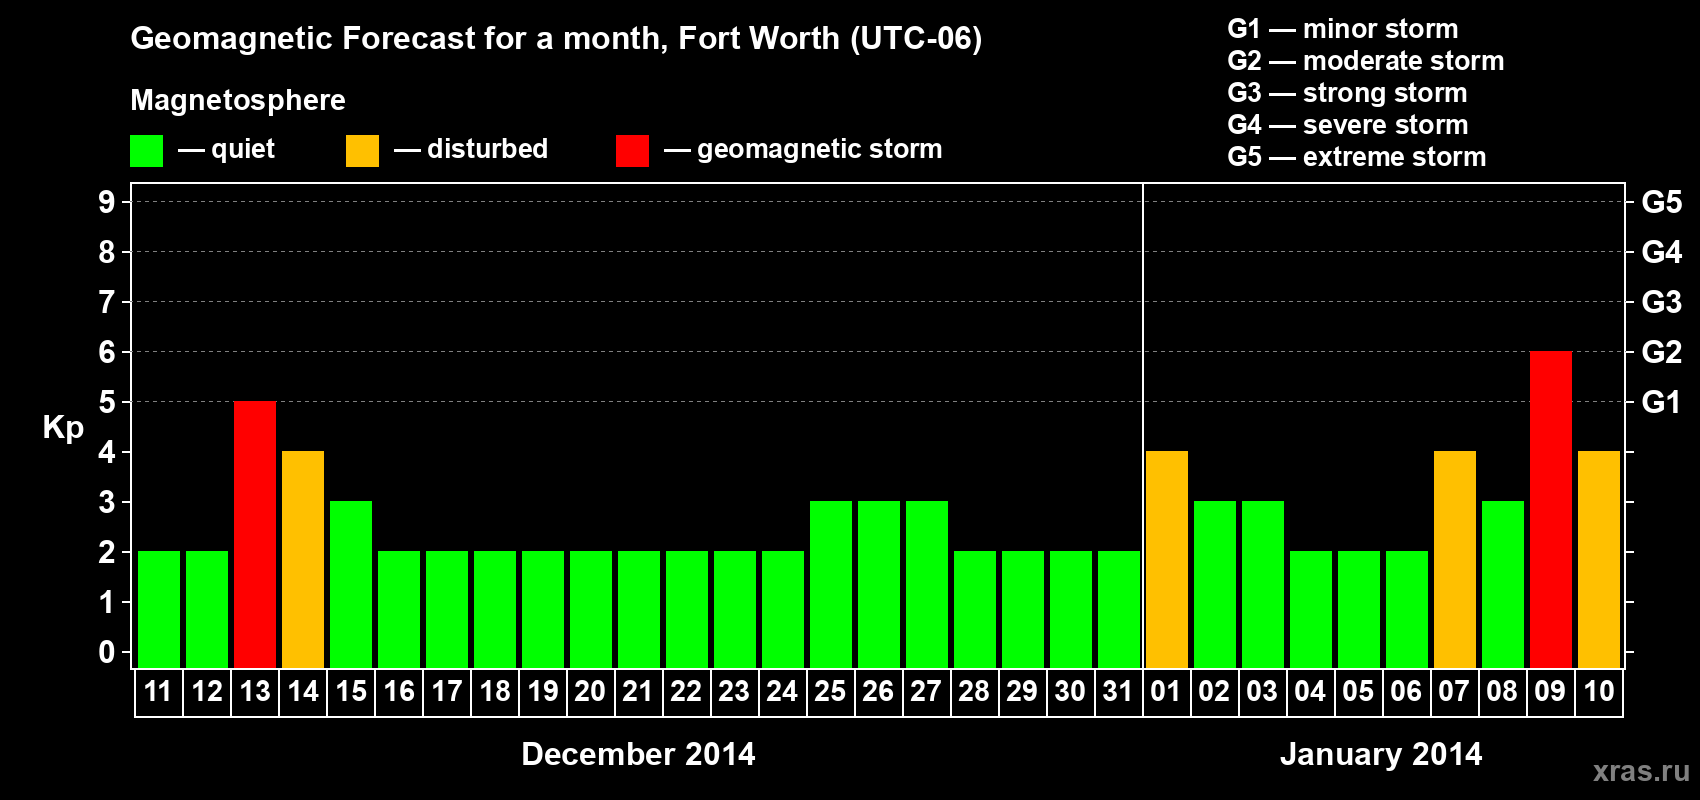Click the green quiet legend swatch

point(146,151)
